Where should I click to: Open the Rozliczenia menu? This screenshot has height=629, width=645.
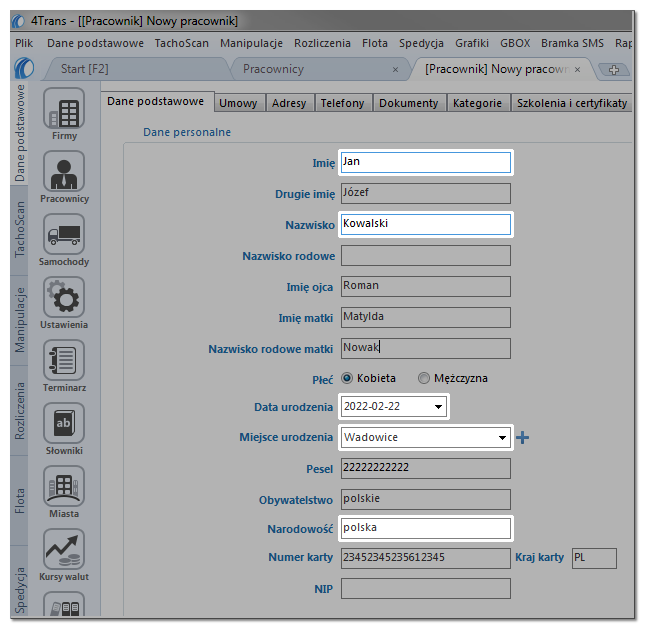322,43
